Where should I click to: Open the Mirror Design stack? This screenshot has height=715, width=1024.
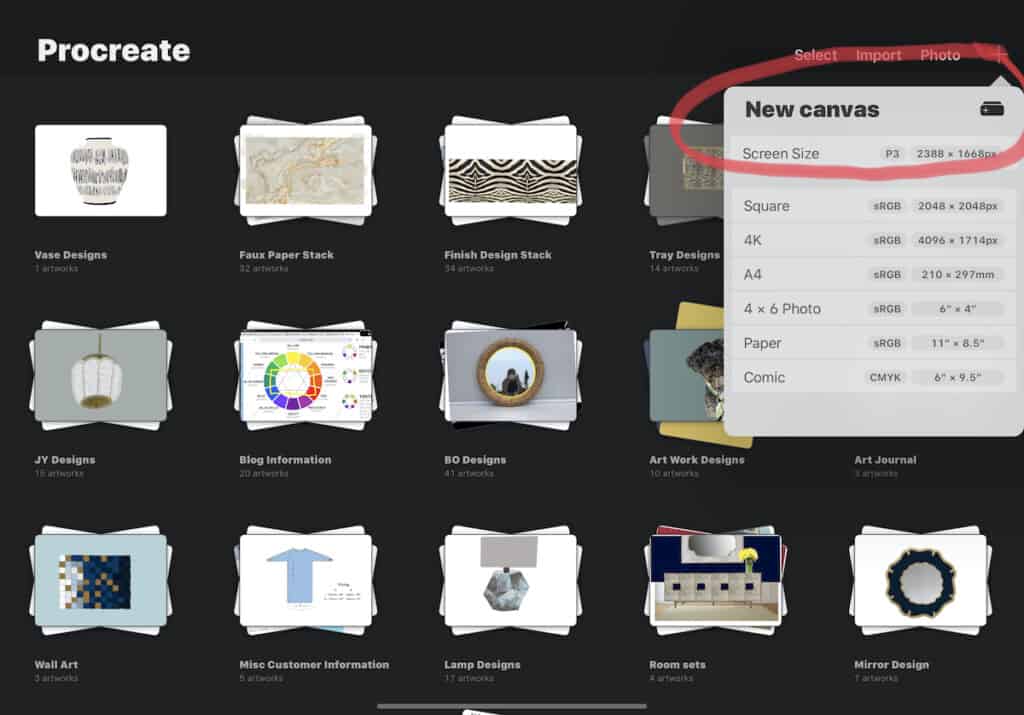[x=920, y=580]
